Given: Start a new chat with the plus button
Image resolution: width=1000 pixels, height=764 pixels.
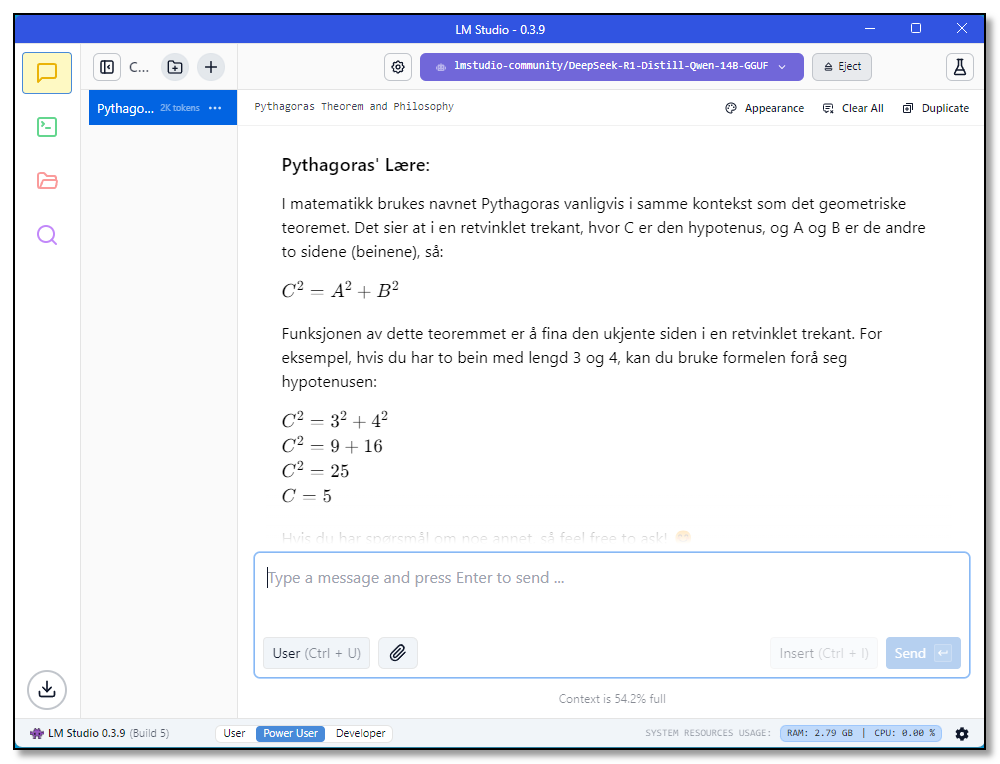Looking at the screenshot, I should click(211, 67).
